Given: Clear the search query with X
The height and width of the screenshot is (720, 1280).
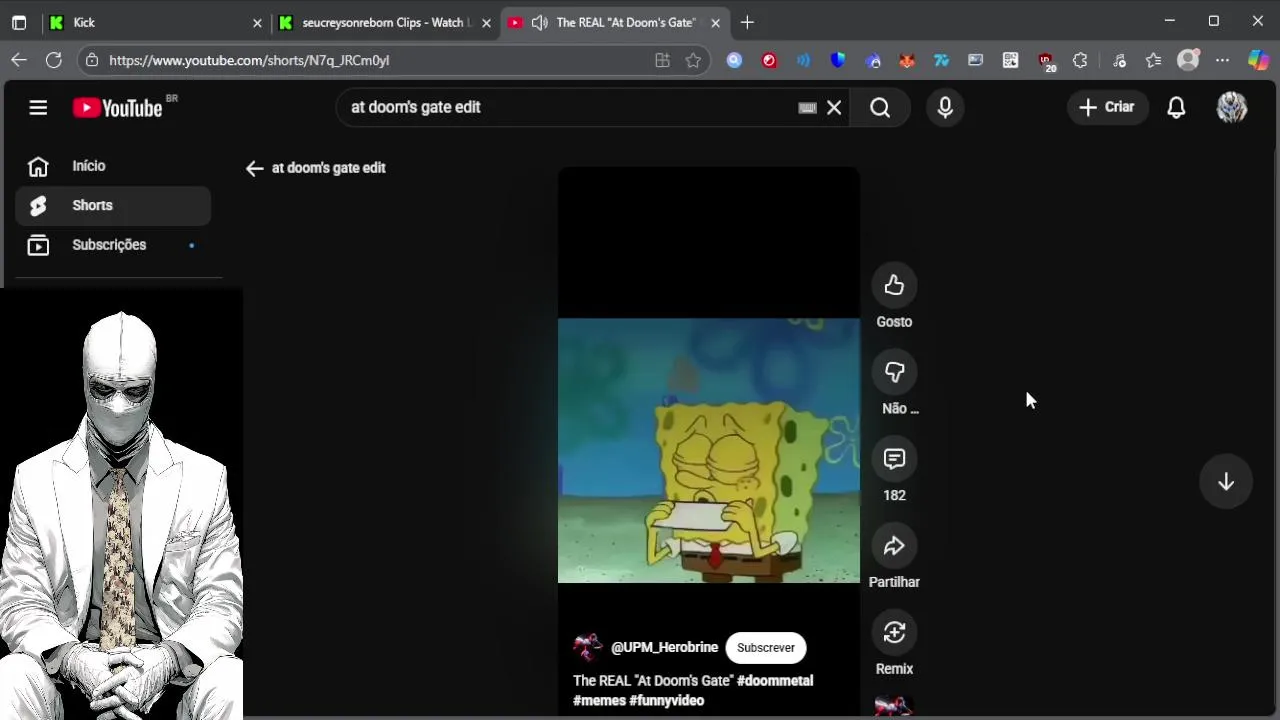Looking at the screenshot, I should [834, 107].
